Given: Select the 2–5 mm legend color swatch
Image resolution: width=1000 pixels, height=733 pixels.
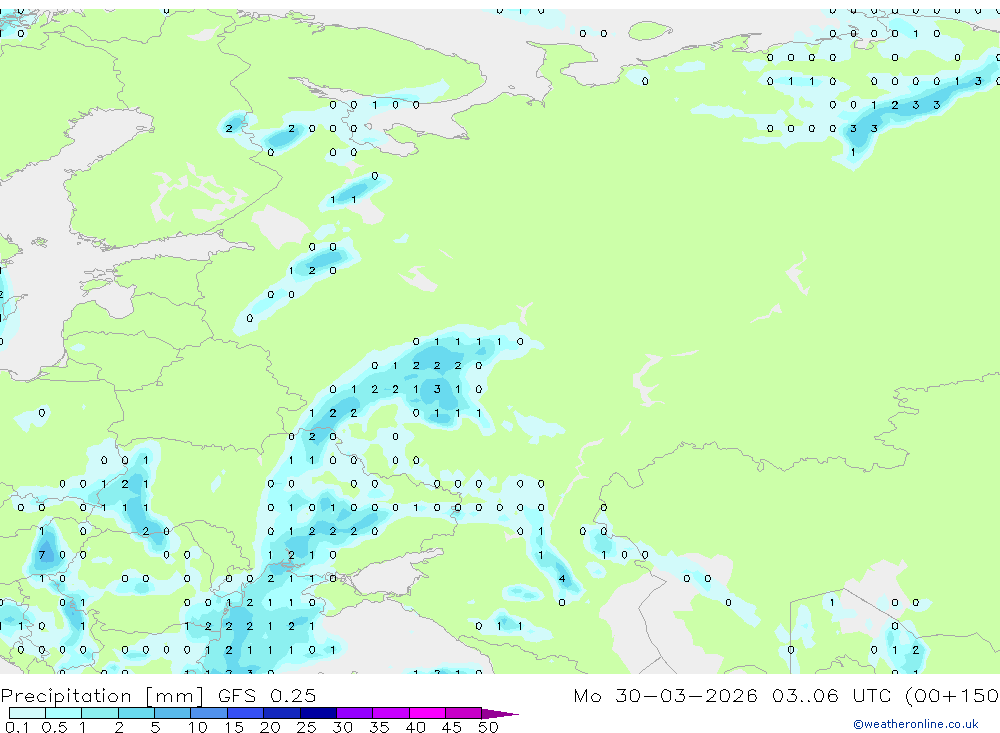Looking at the screenshot, I should pos(136,713).
